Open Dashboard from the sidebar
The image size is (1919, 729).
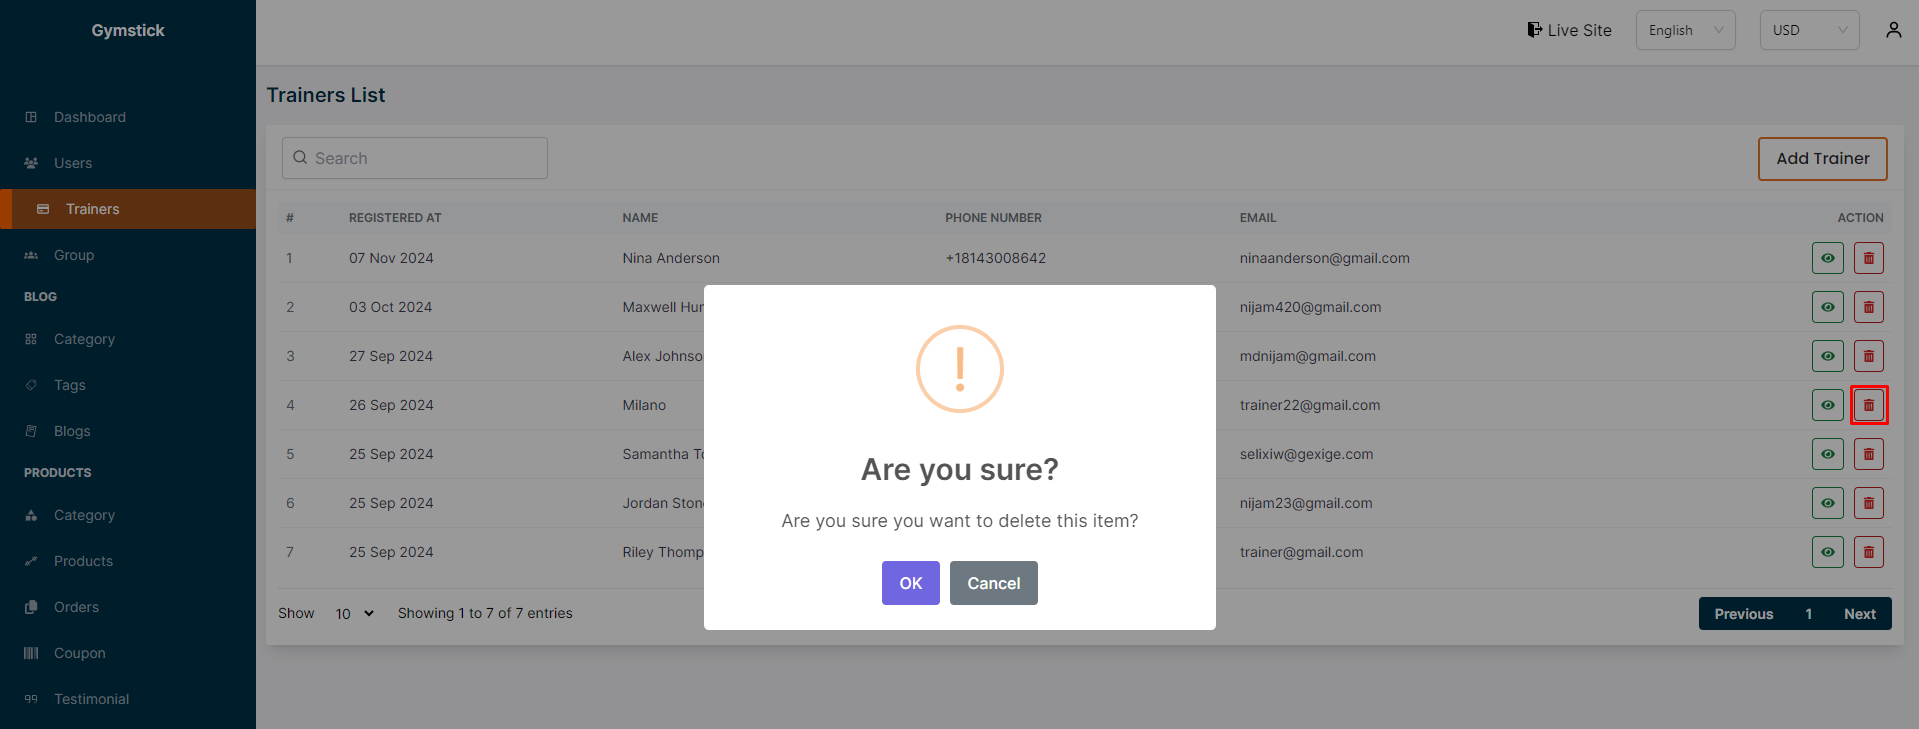pos(90,117)
